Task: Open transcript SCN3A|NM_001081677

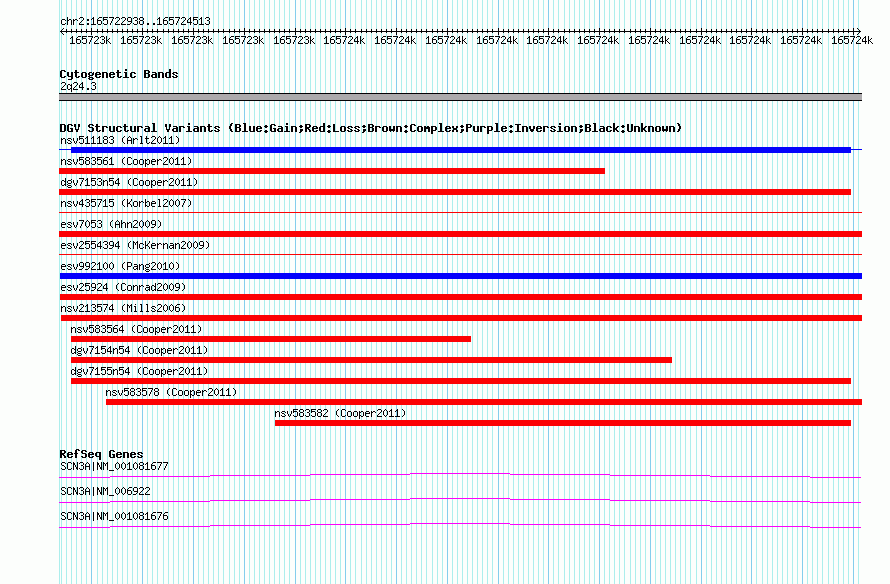Action: [x=114, y=467]
